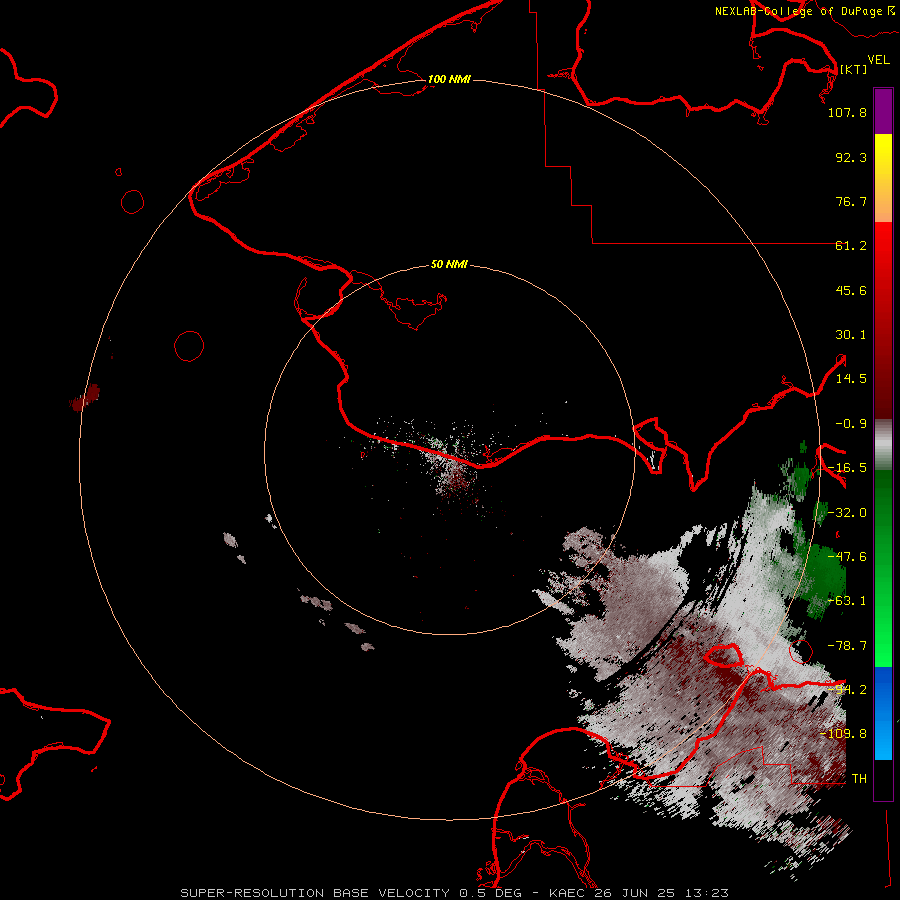Click the -32.0 velocity scale value
Screen dimensions: 900x900
coord(847,513)
